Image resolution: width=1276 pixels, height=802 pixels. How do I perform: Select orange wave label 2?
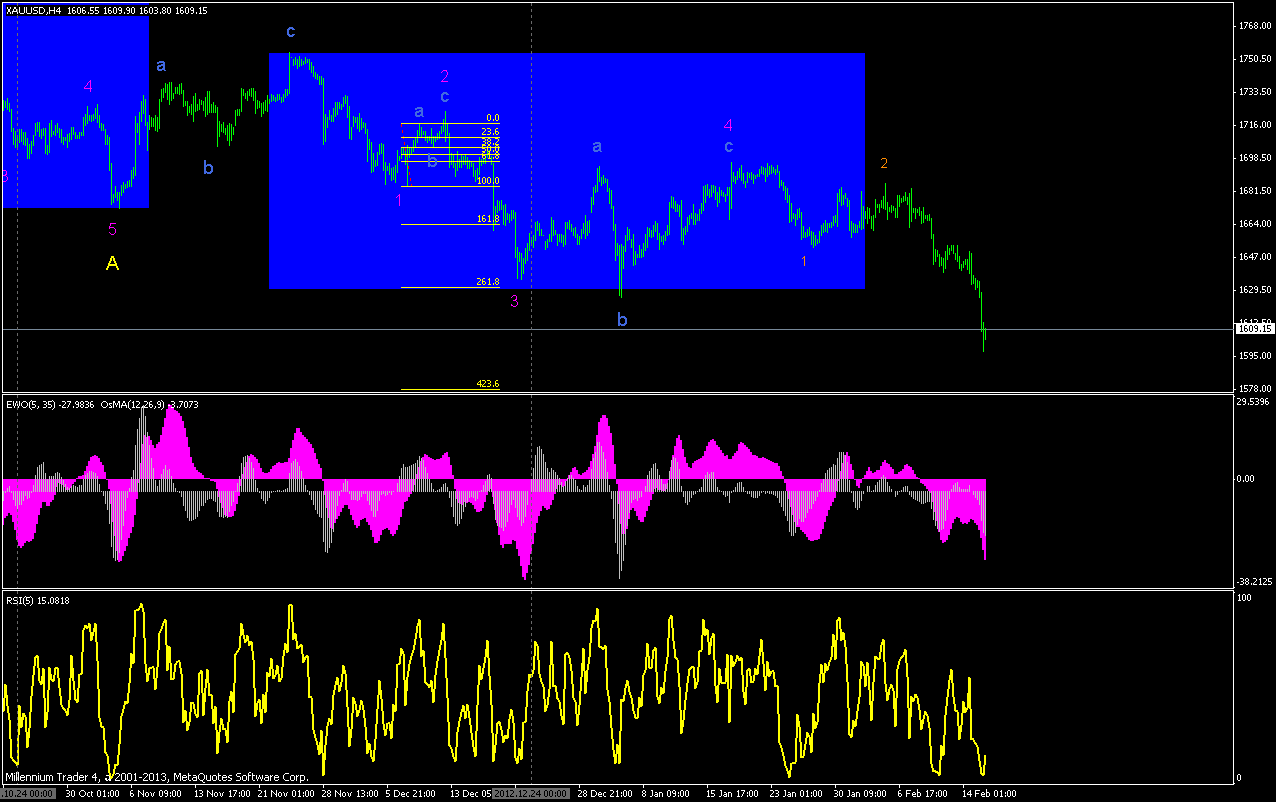pos(884,163)
